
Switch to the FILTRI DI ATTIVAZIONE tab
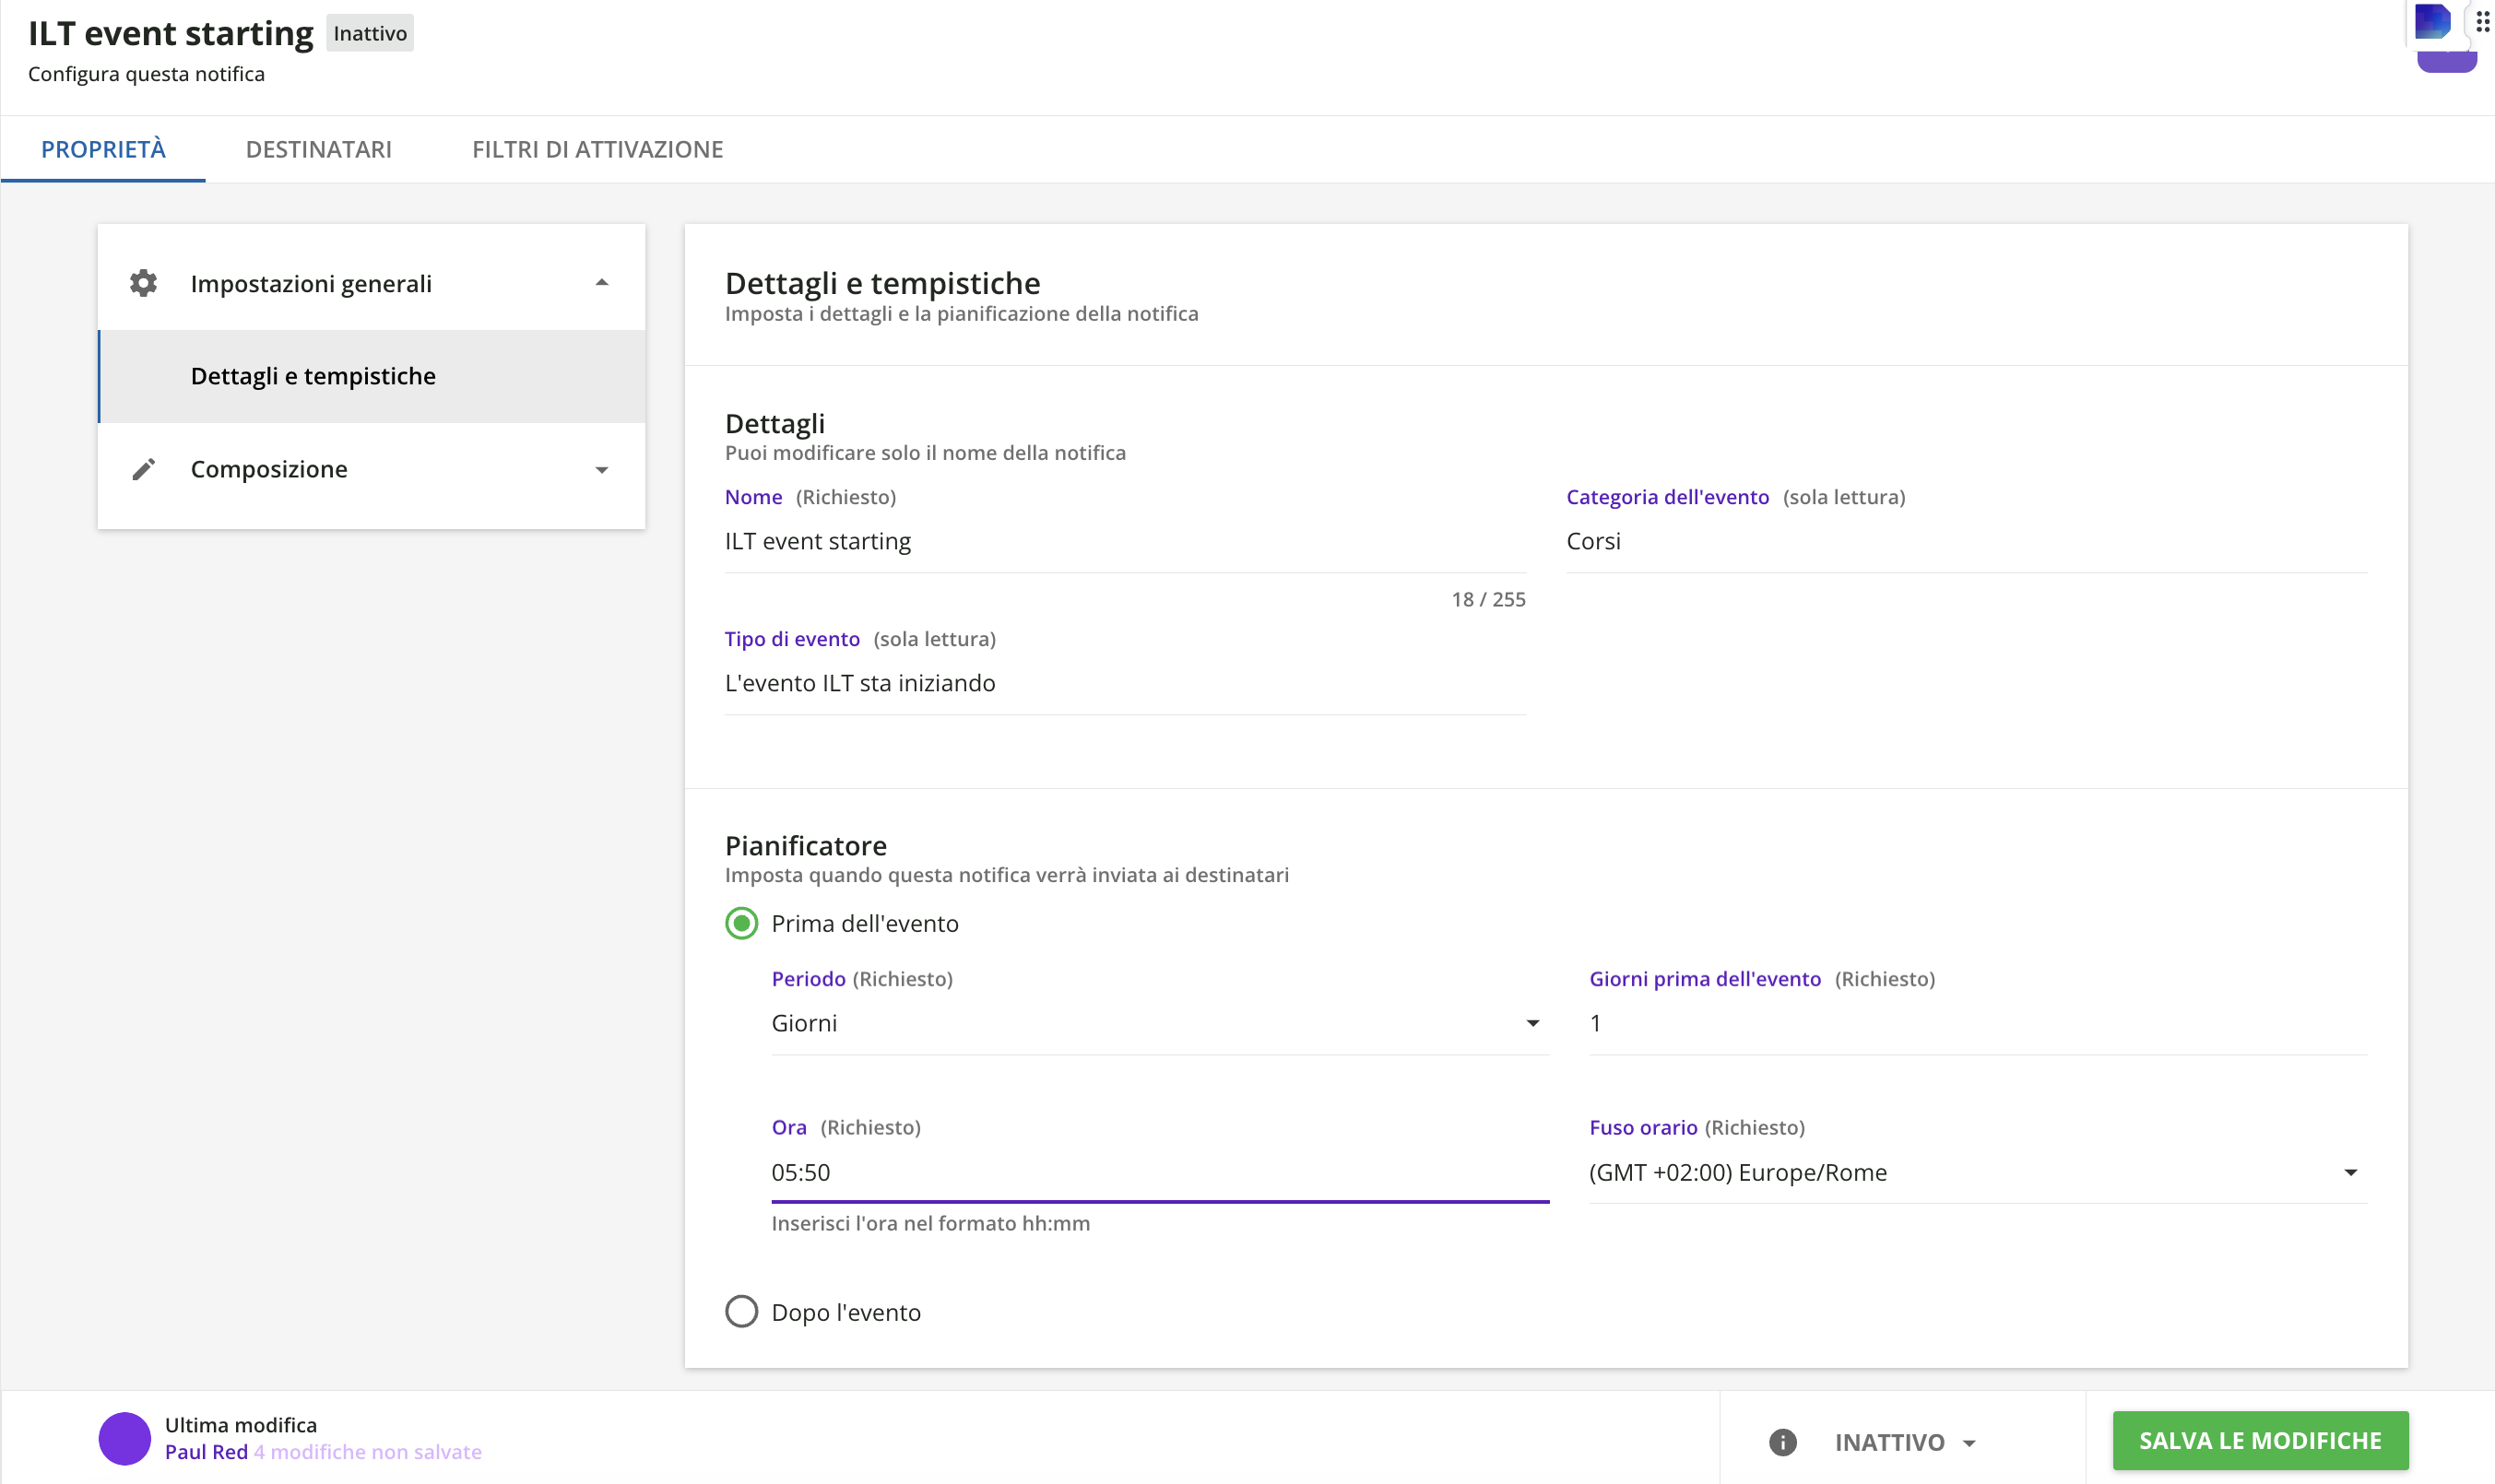(x=597, y=149)
